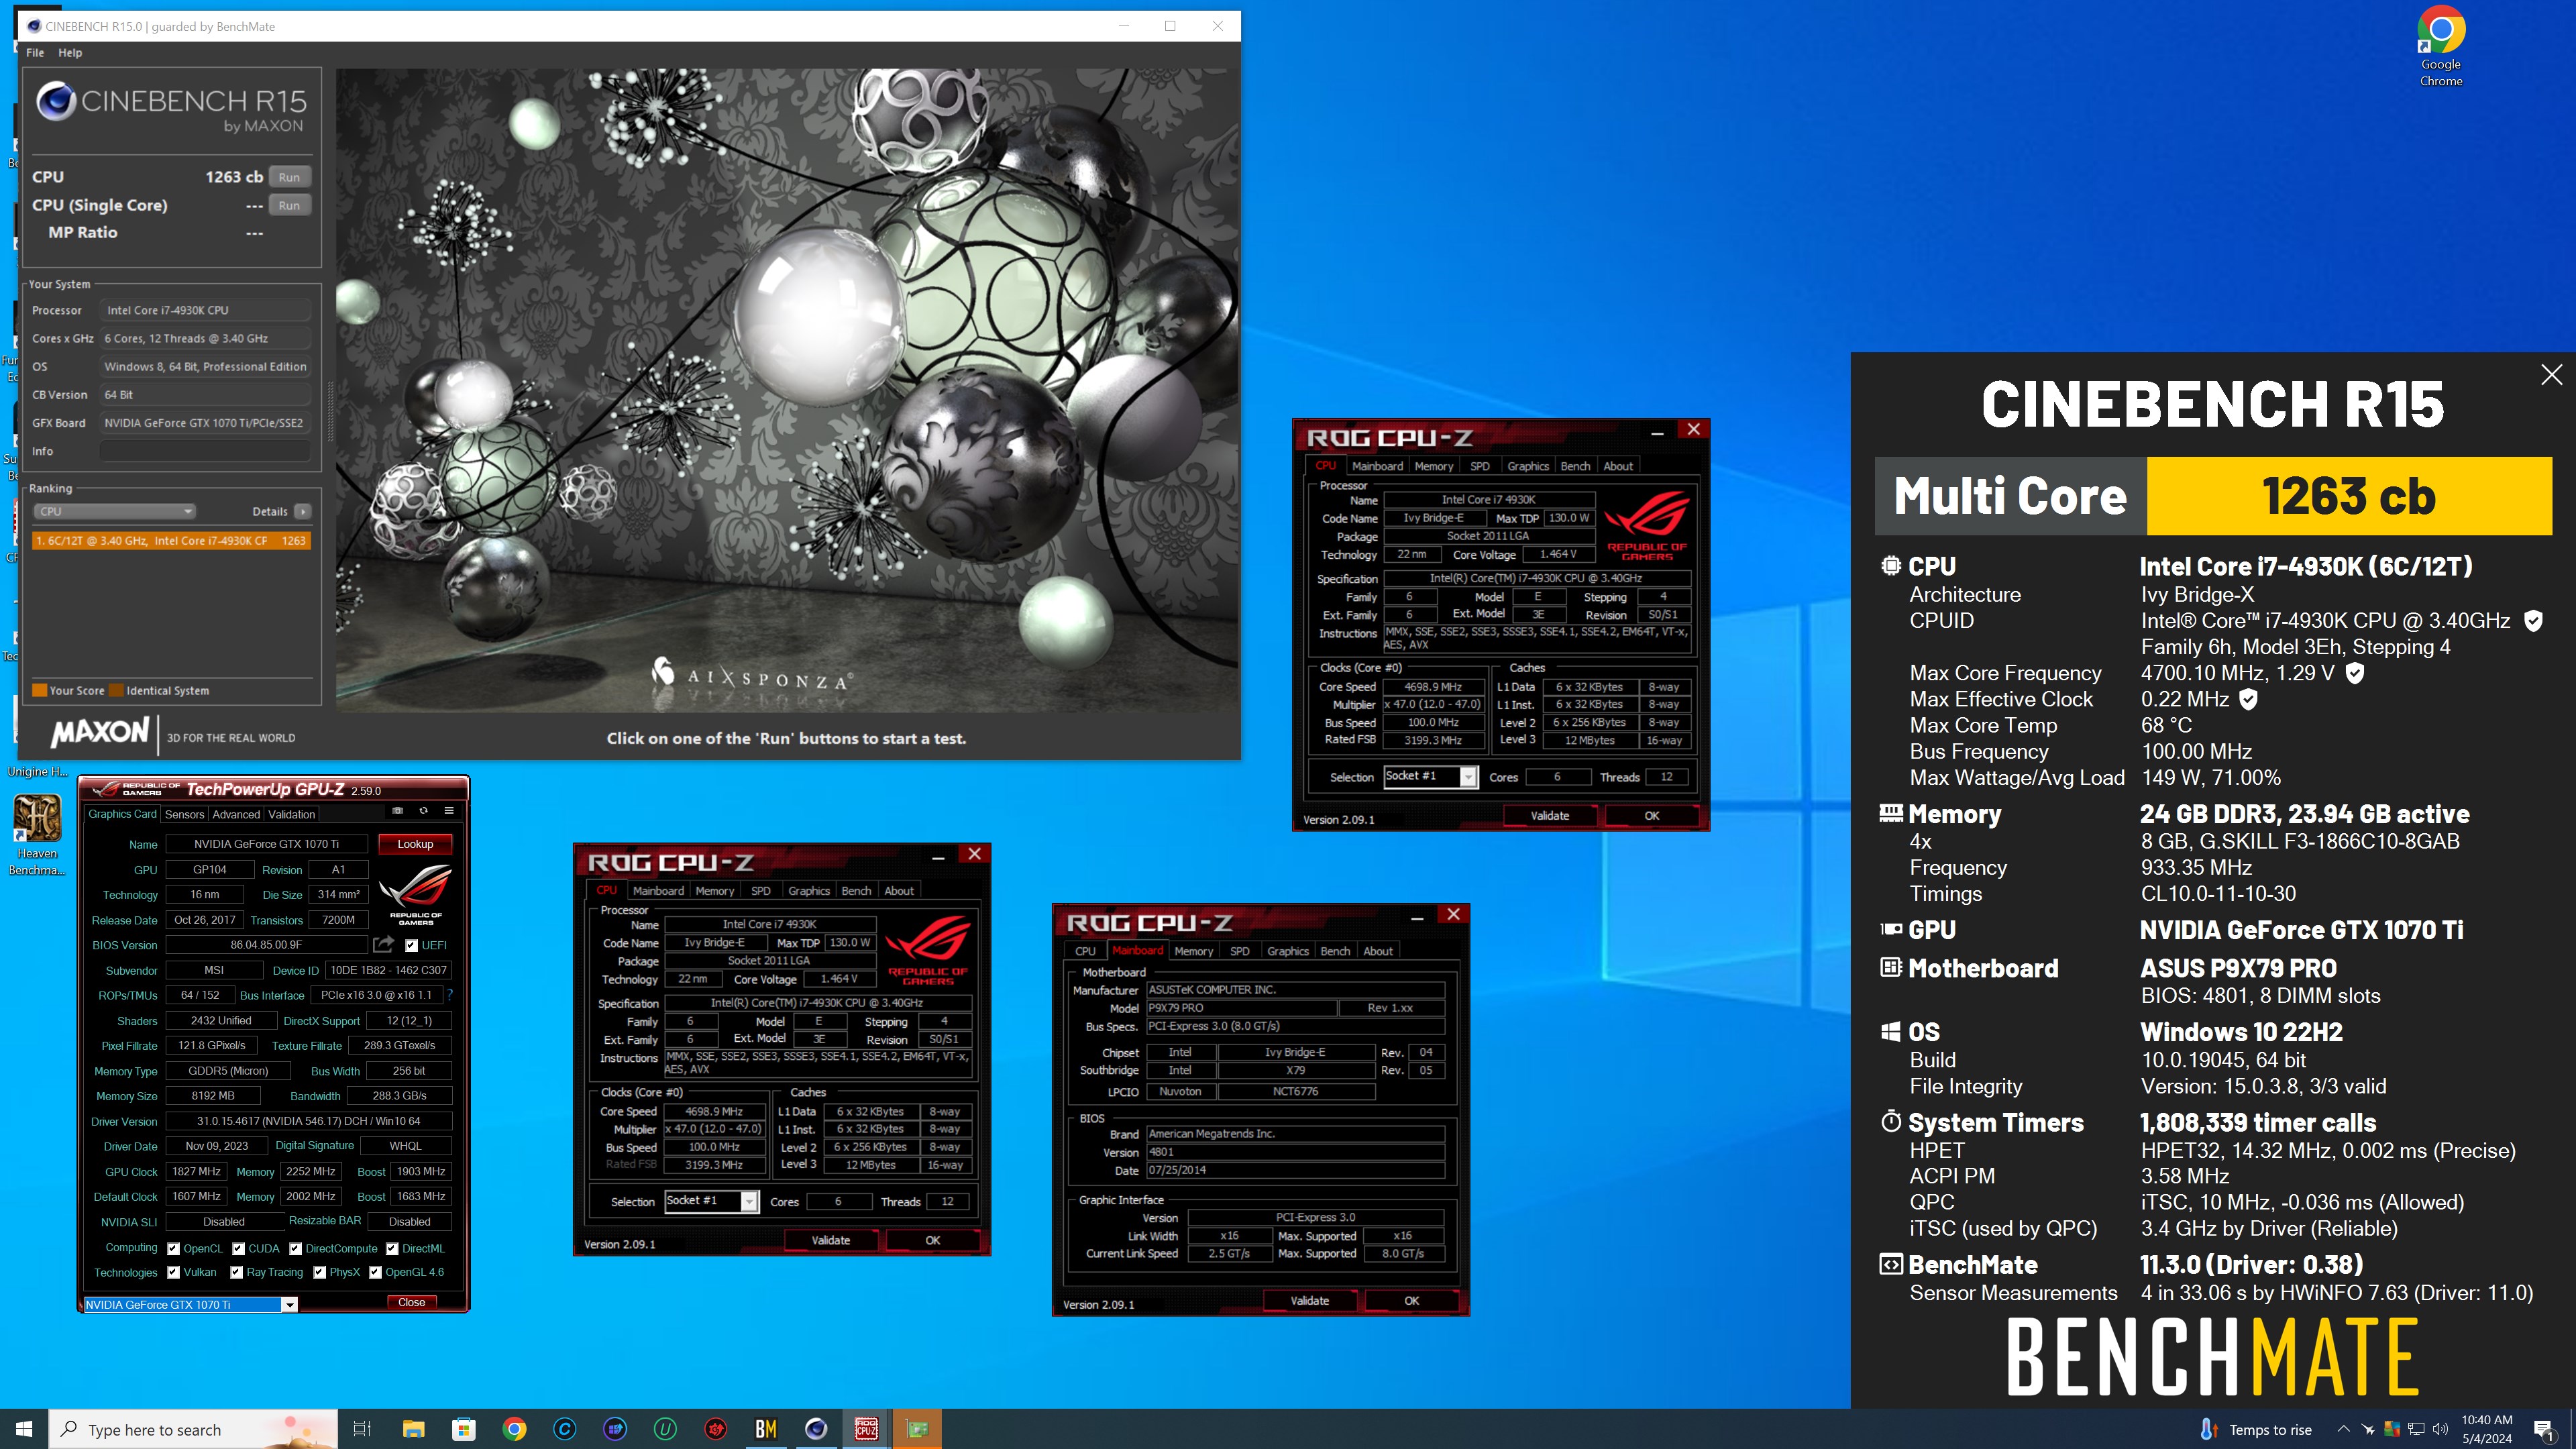2576x1449 pixels.
Task: Click Close button in GPU-Z
Action: coord(412,1302)
